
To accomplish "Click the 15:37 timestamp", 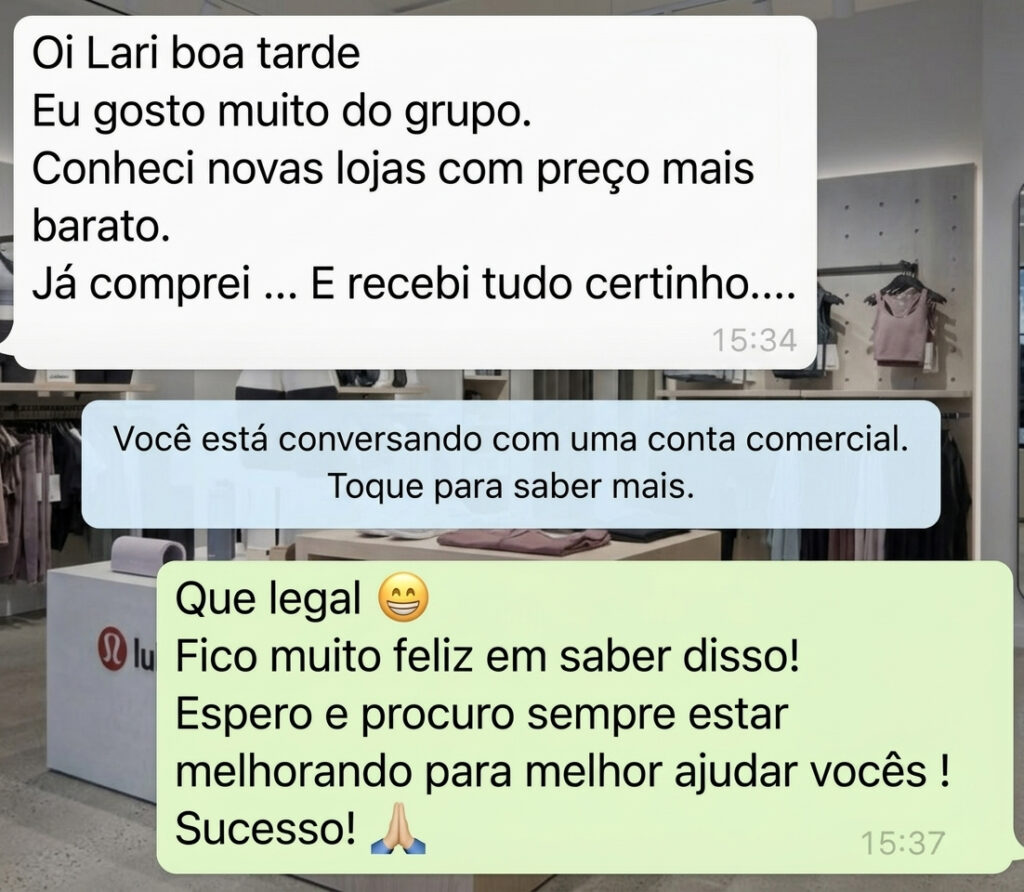I will (x=903, y=843).
